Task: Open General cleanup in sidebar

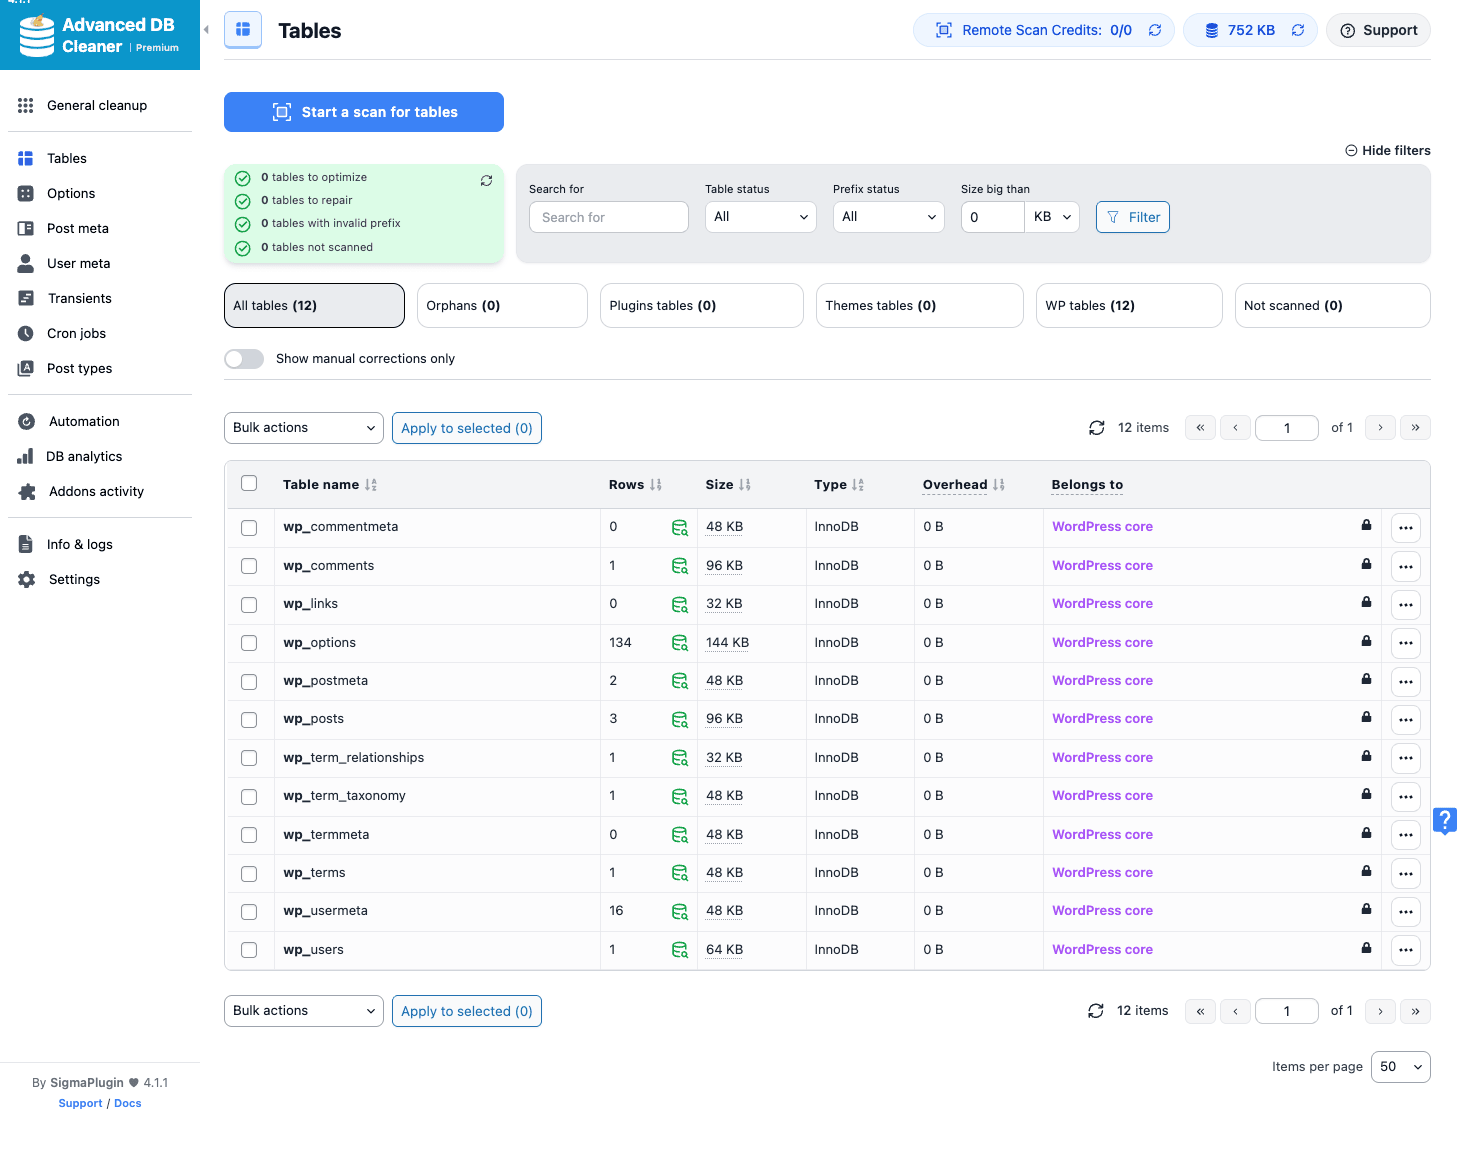Action: (97, 105)
